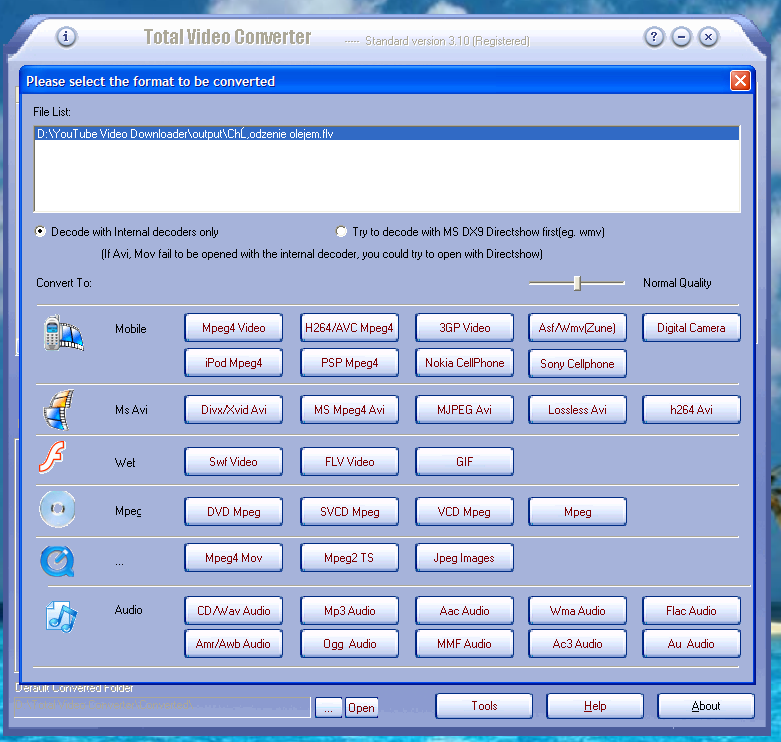Click the Ms Avi filmstrip icon

tap(59, 410)
